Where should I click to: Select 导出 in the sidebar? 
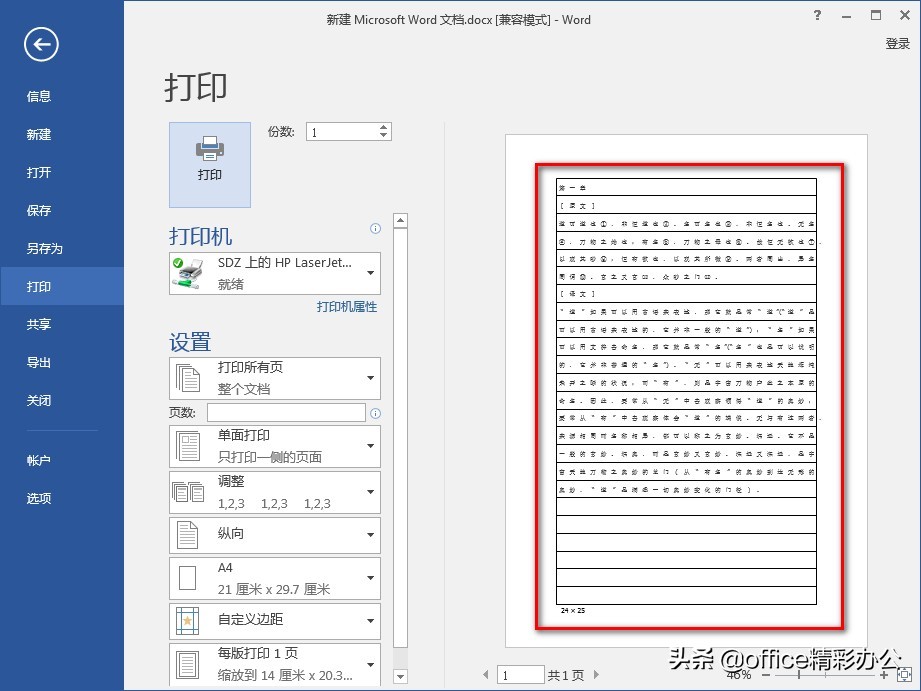(x=39, y=363)
